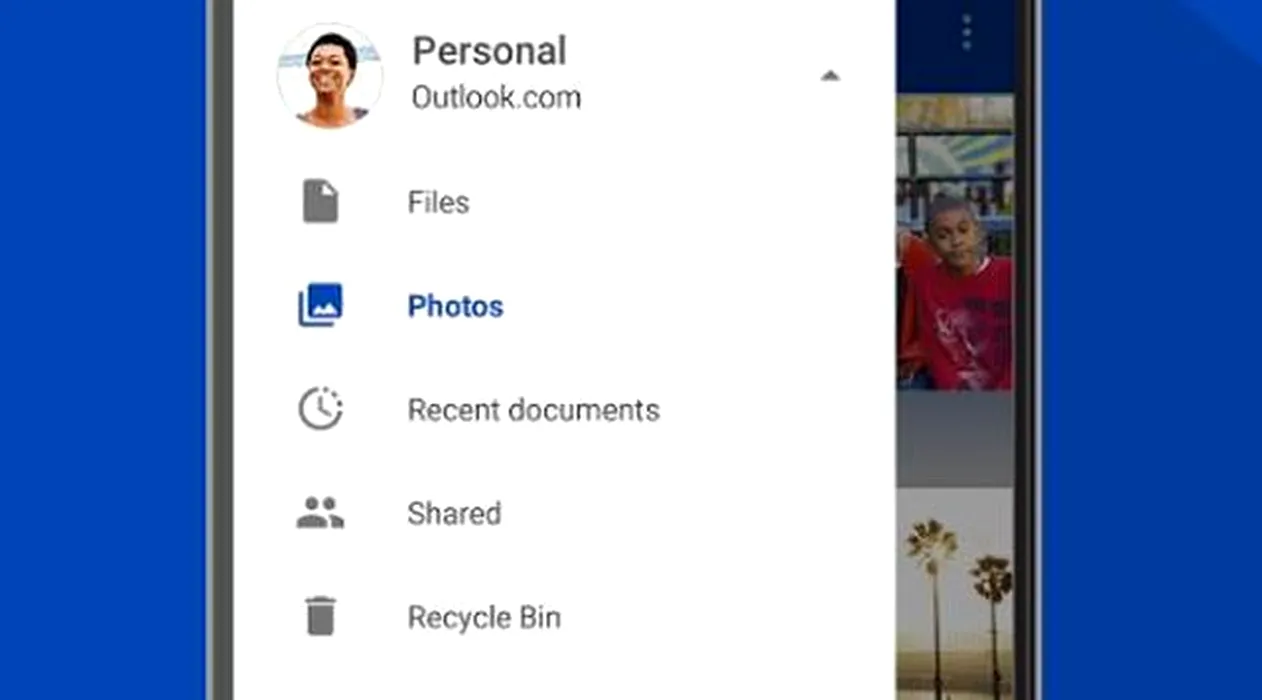Screen dimensions: 1262x700
Task: Open the Files document icon
Action: point(320,202)
